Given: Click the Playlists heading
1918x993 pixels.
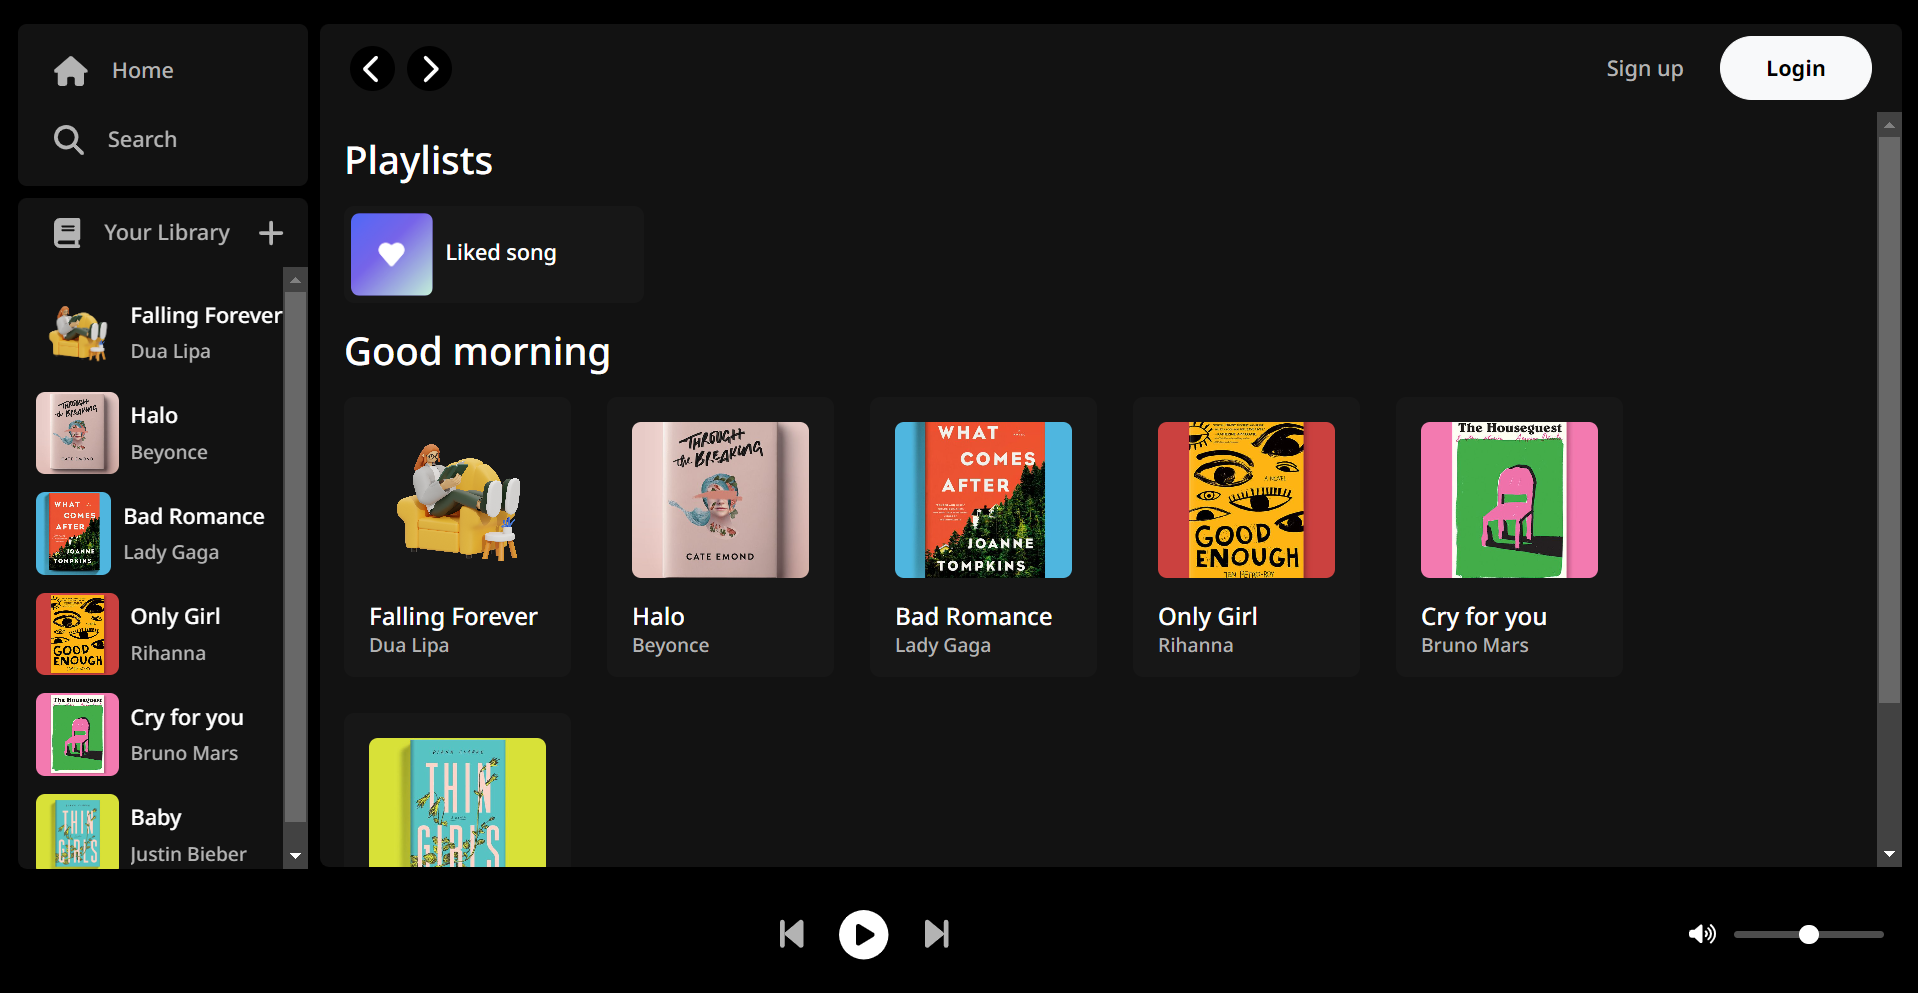Looking at the screenshot, I should pyautogui.click(x=419, y=161).
